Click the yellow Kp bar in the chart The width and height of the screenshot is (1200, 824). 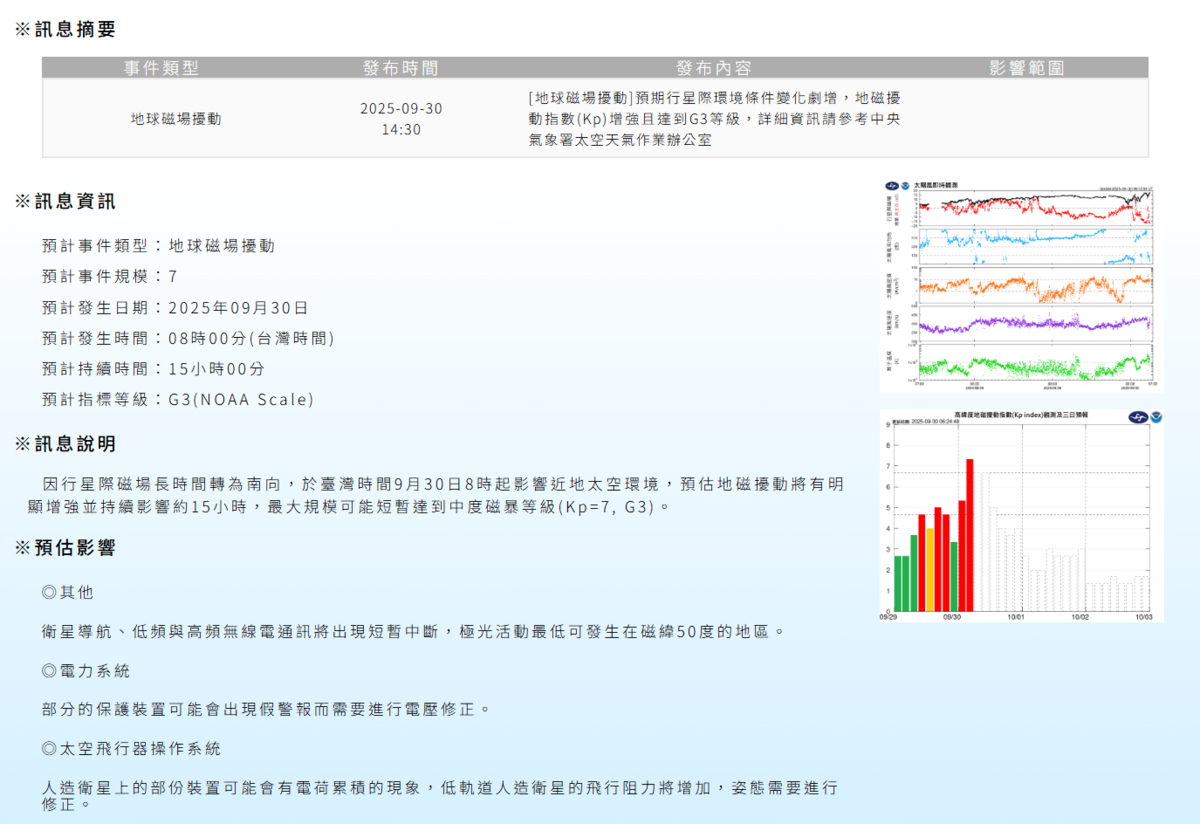coord(930,569)
